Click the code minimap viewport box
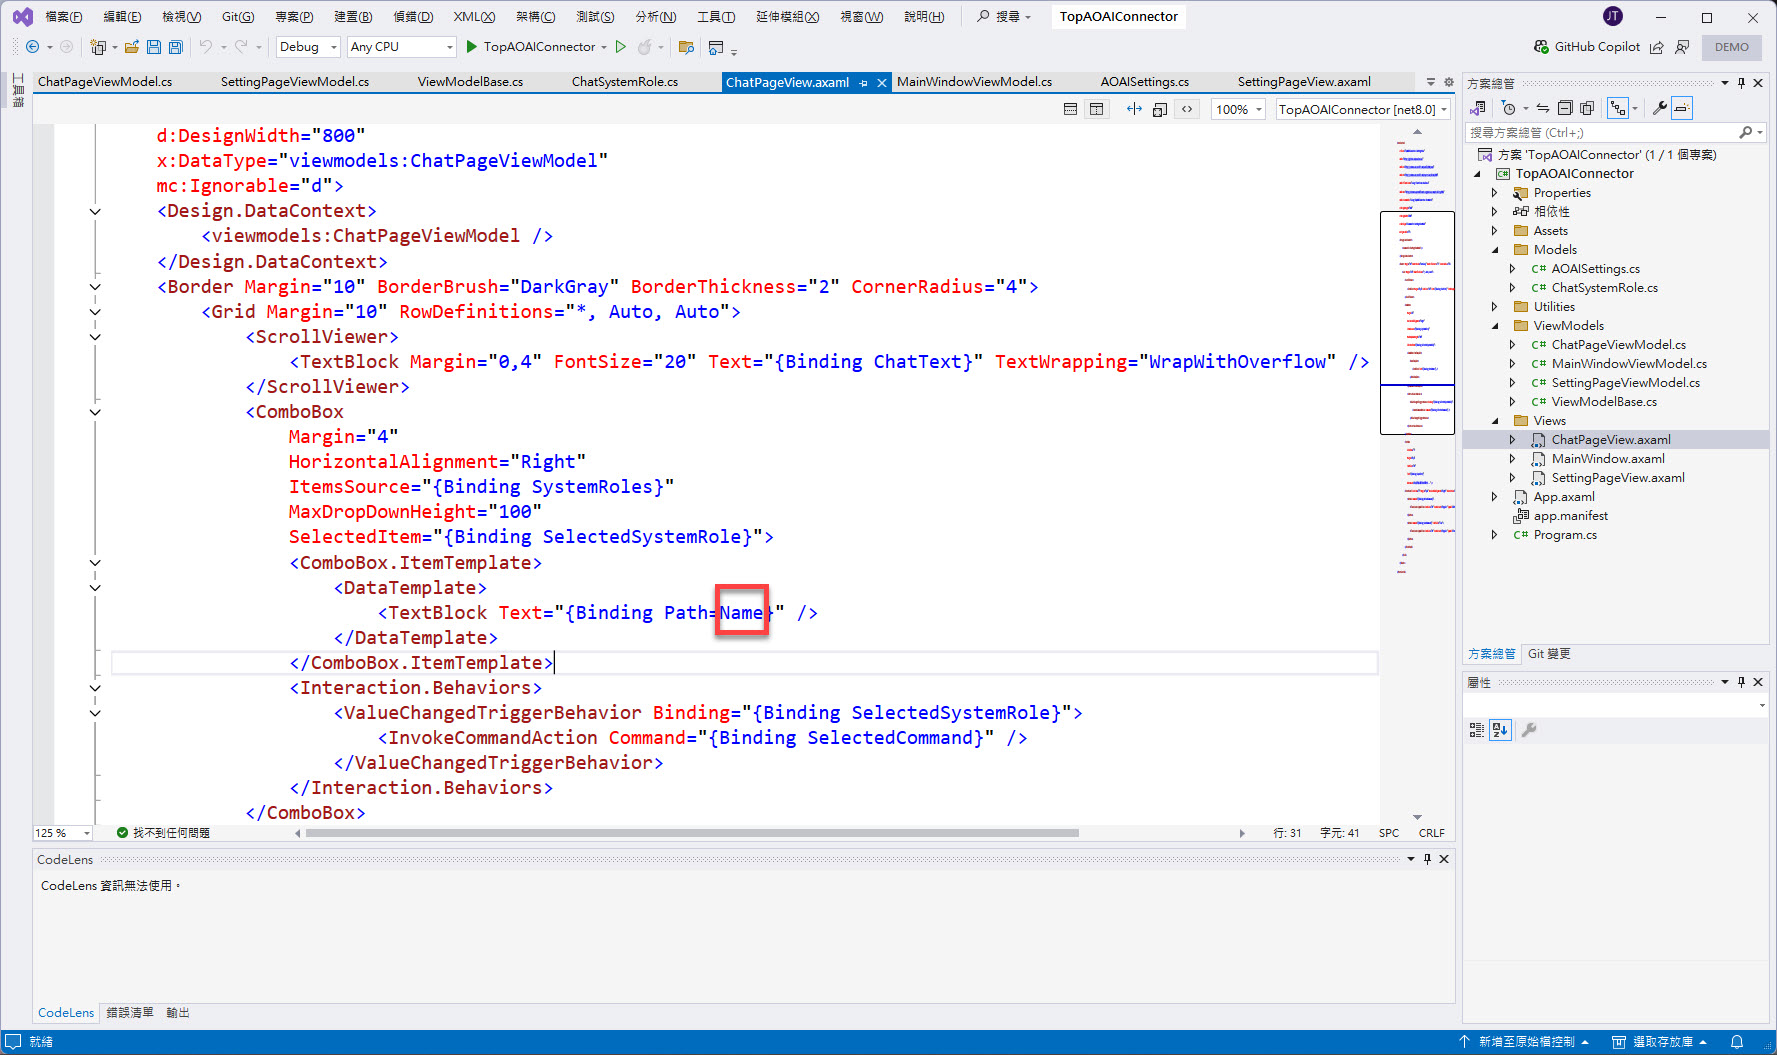This screenshot has height=1055, width=1777. (x=1417, y=322)
